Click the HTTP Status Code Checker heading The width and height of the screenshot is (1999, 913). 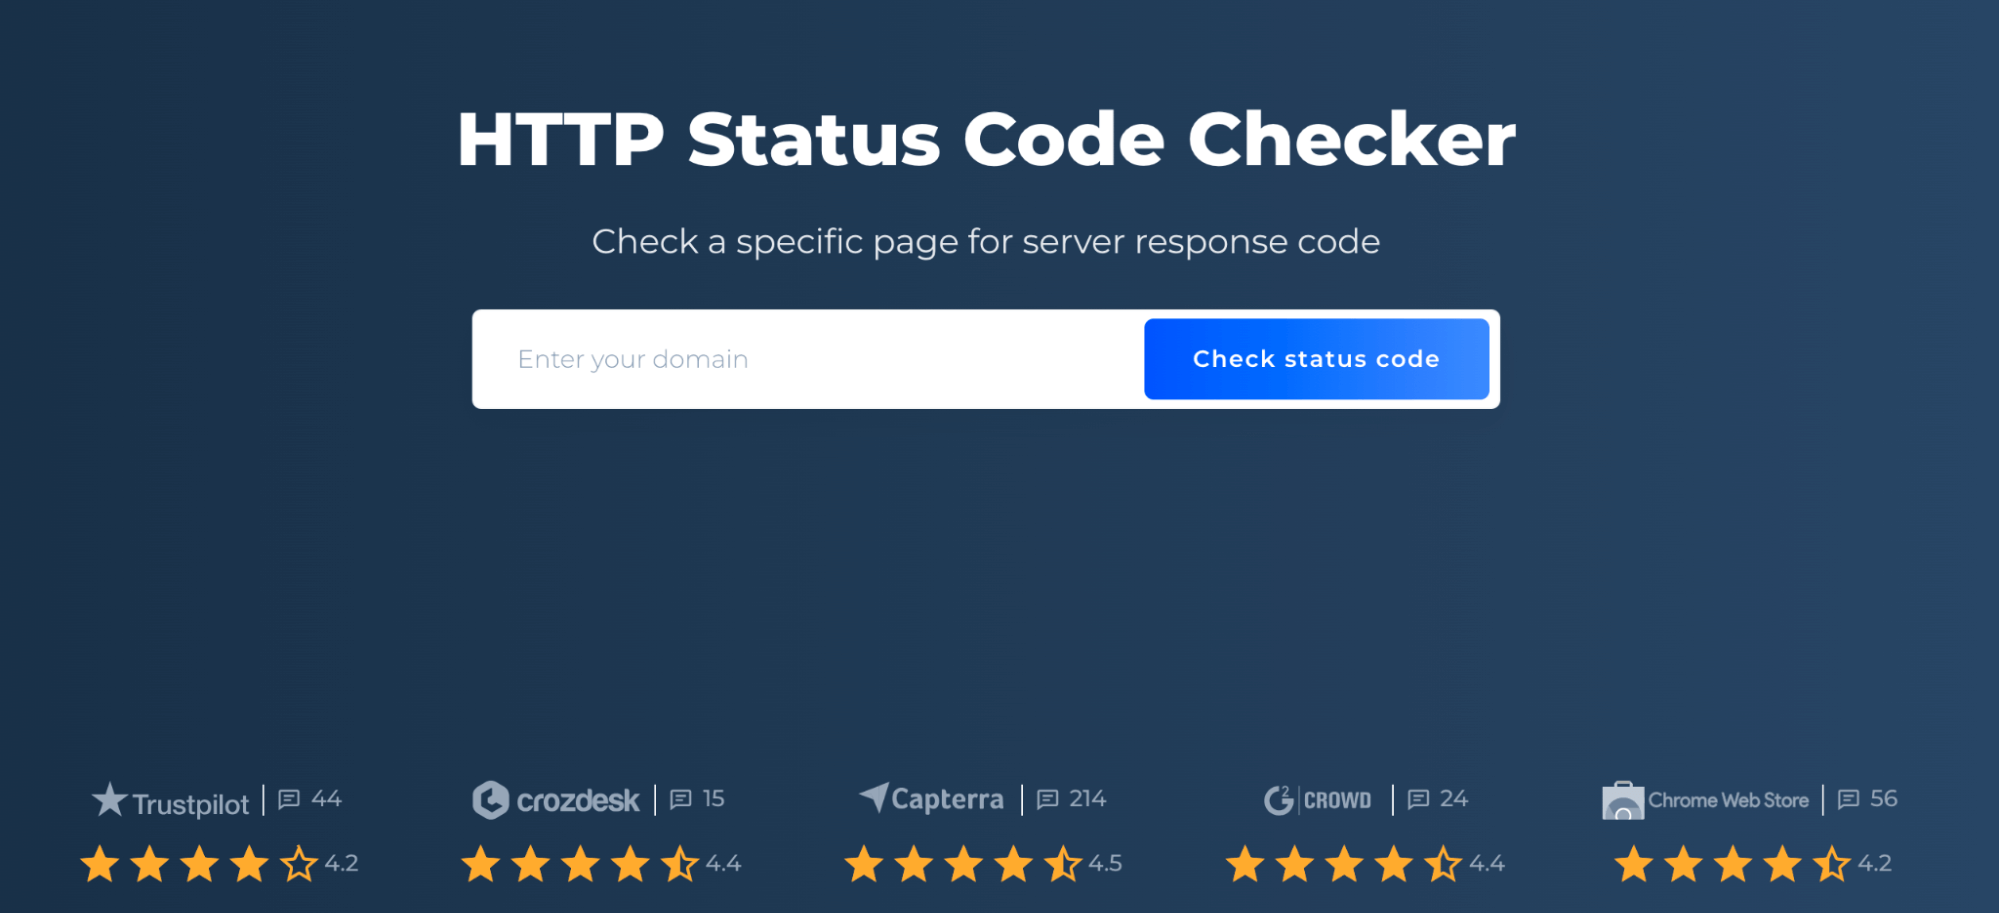click(x=986, y=139)
